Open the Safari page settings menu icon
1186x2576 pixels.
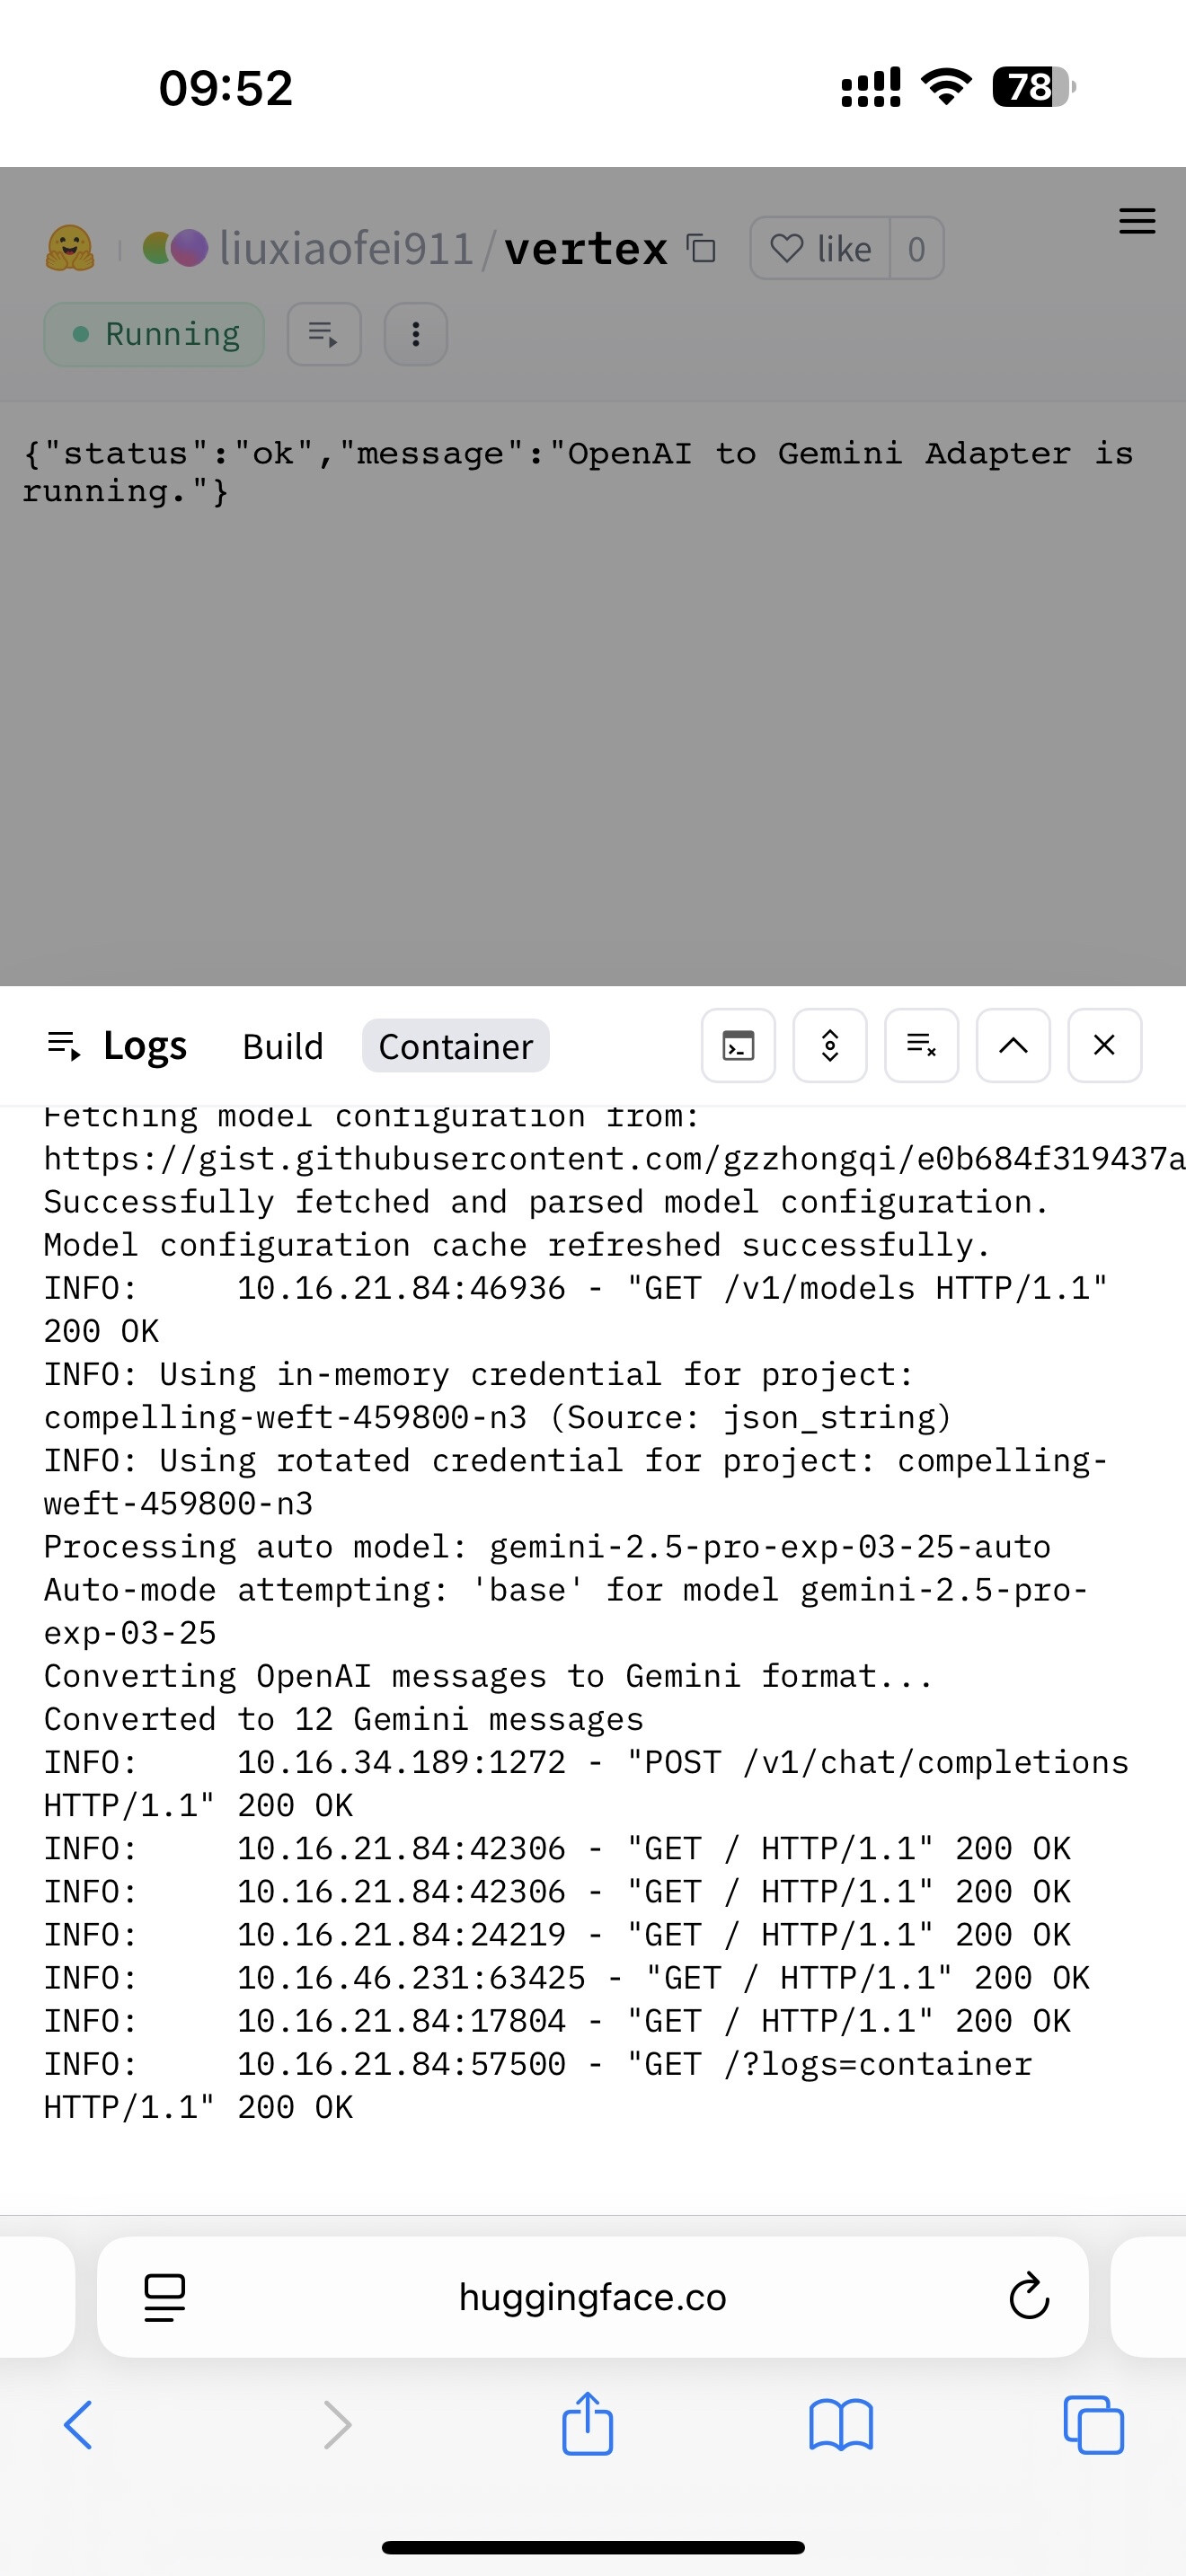point(165,2298)
